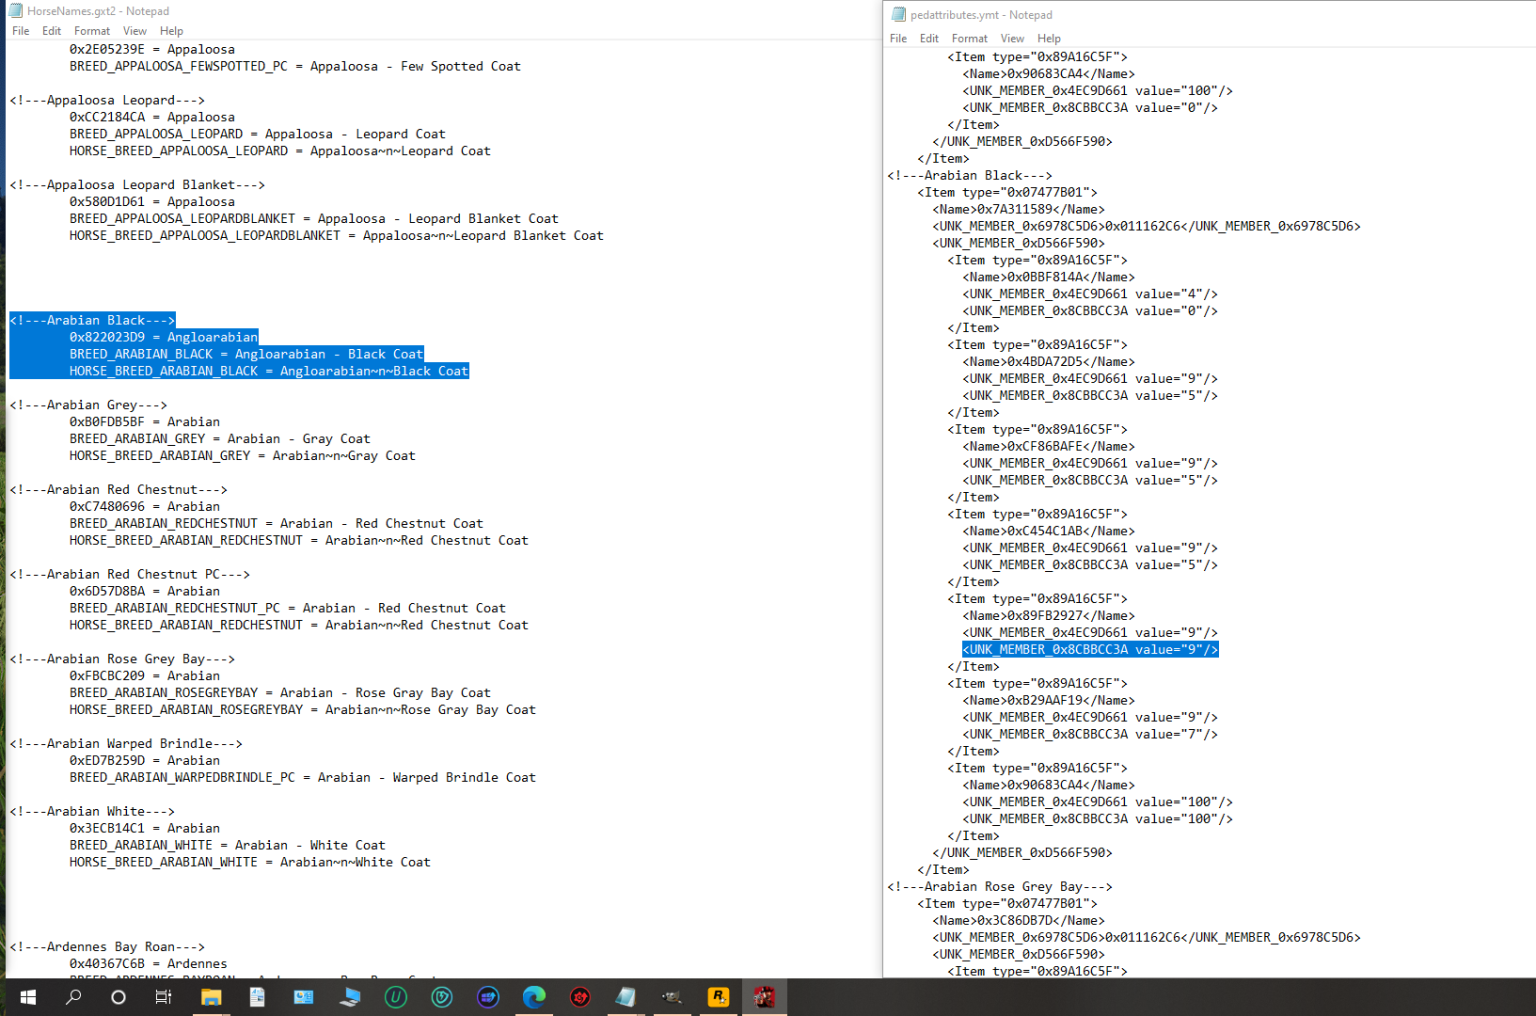Open Help menu in pedattributes.ymt Notepad
Image resolution: width=1536 pixels, height=1016 pixels.
point(1049,39)
